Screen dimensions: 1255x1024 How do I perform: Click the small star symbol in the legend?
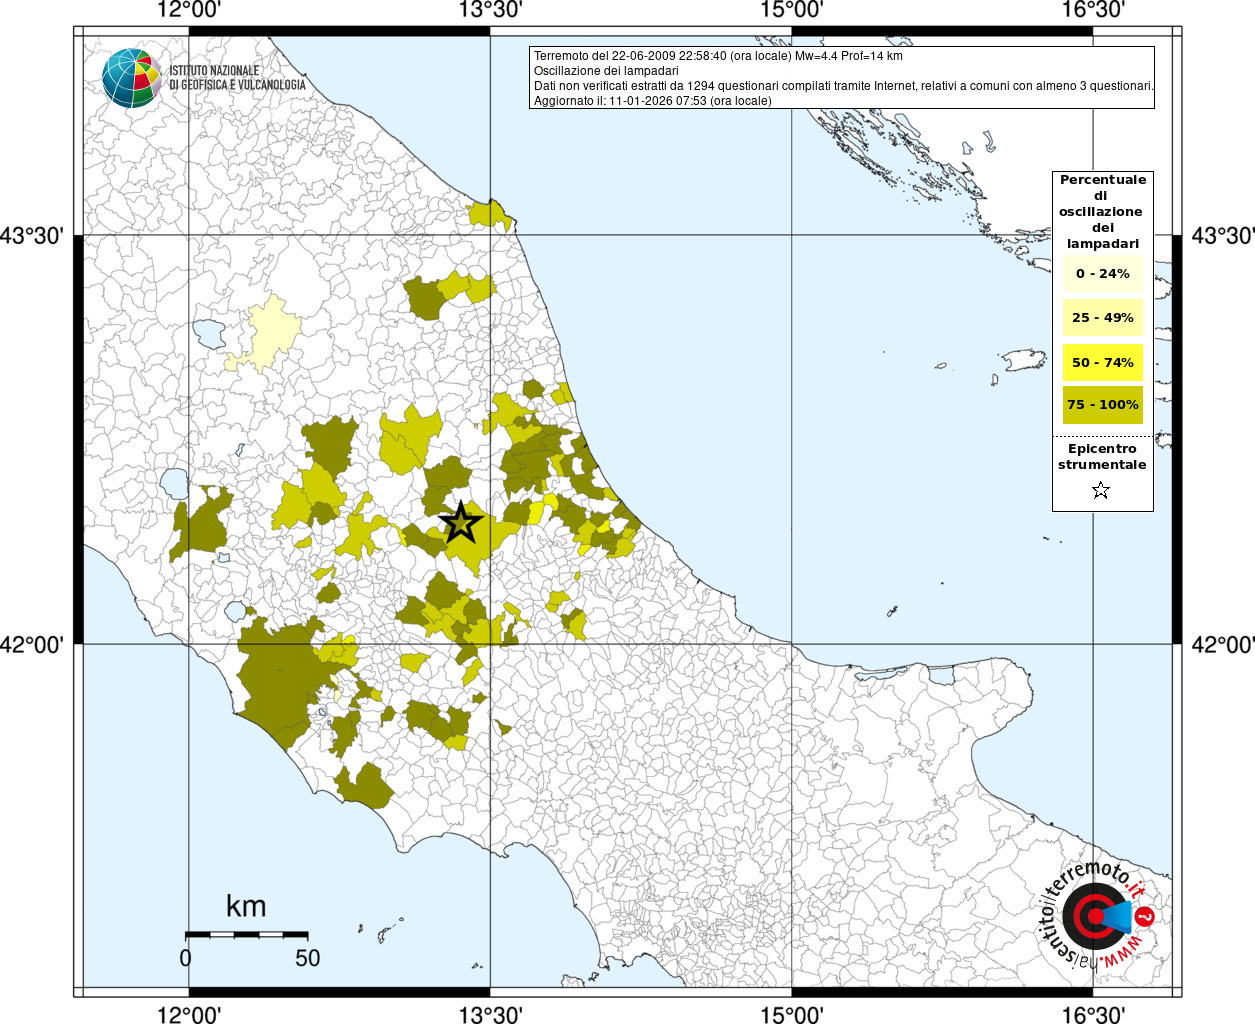pos(1101,490)
